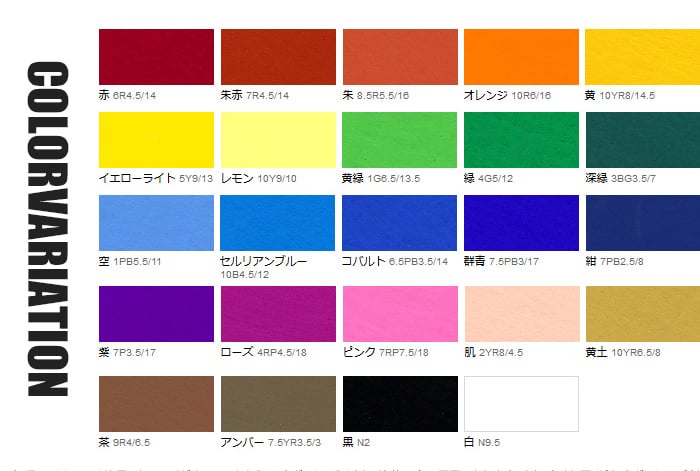Choose the ピンク 7RP7.5/18 pink swatch

400,314
